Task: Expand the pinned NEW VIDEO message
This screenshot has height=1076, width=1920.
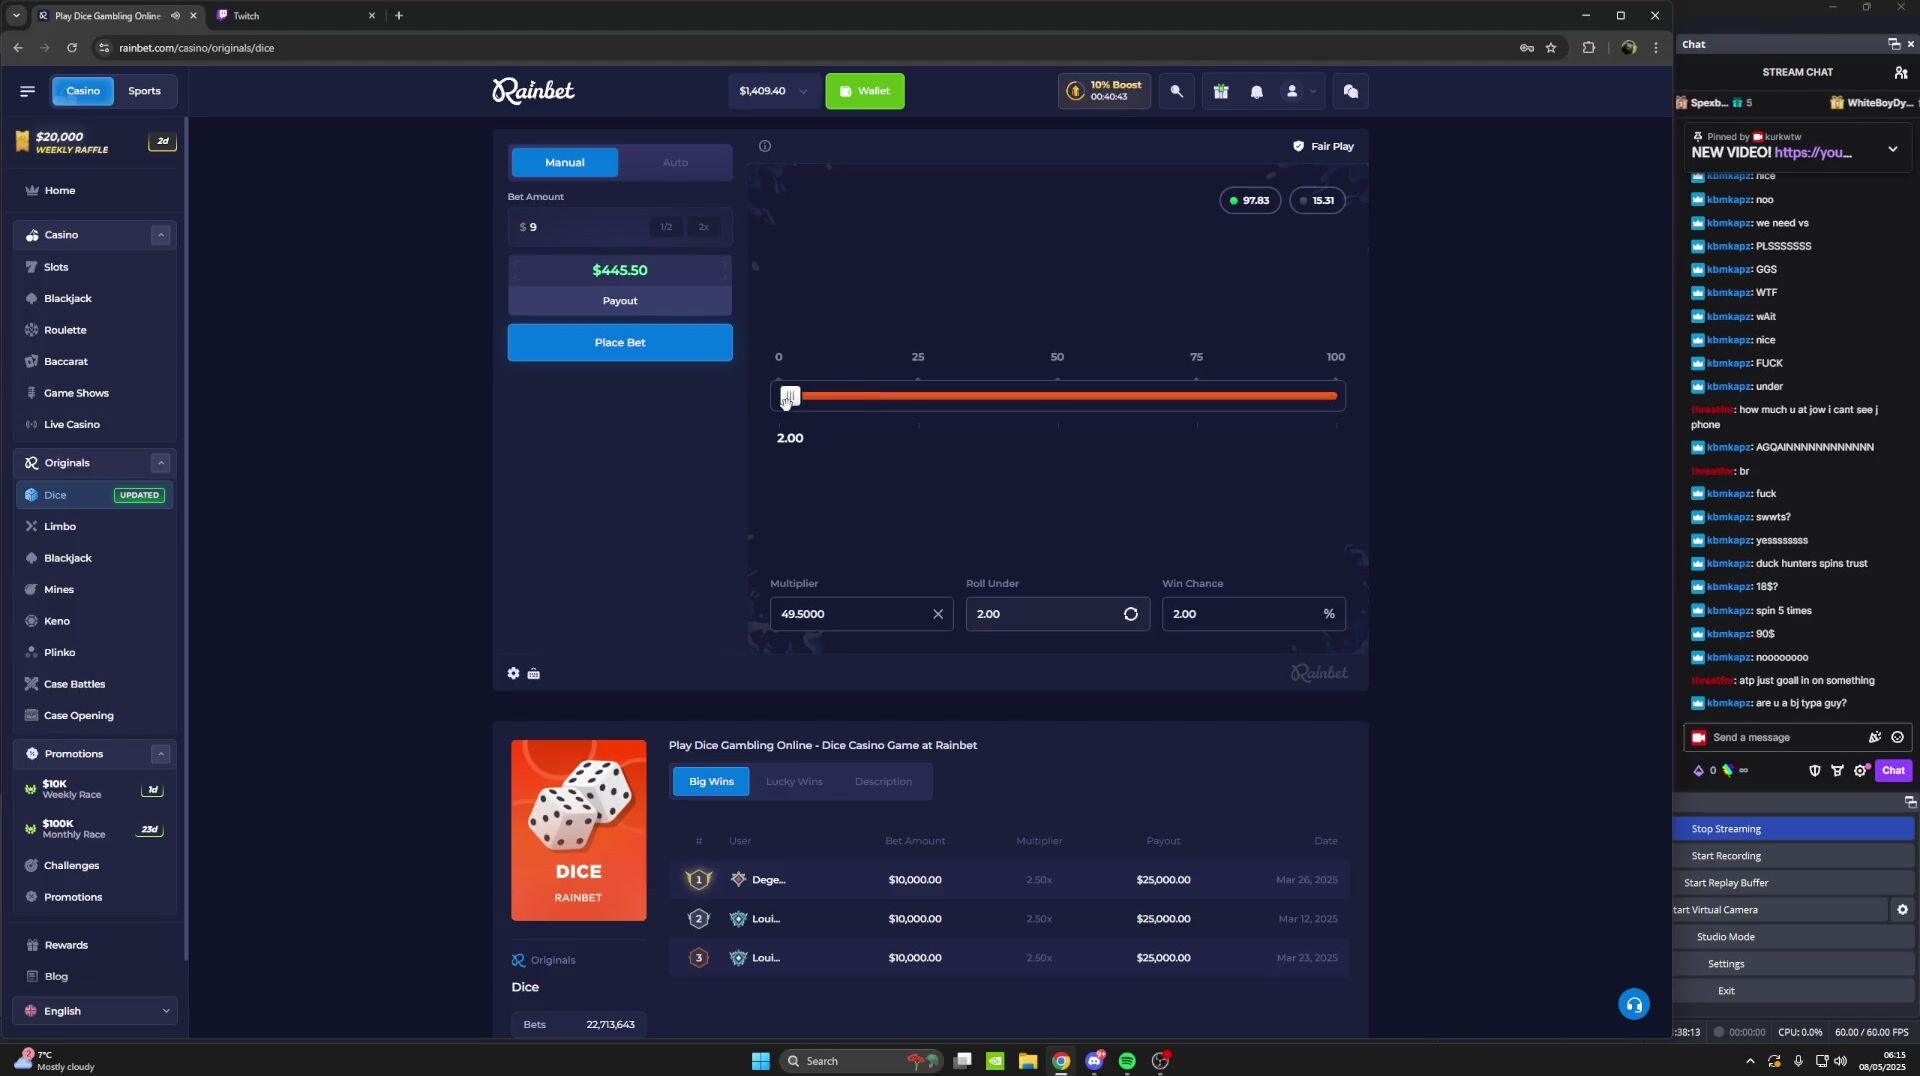Action: click(x=1892, y=149)
